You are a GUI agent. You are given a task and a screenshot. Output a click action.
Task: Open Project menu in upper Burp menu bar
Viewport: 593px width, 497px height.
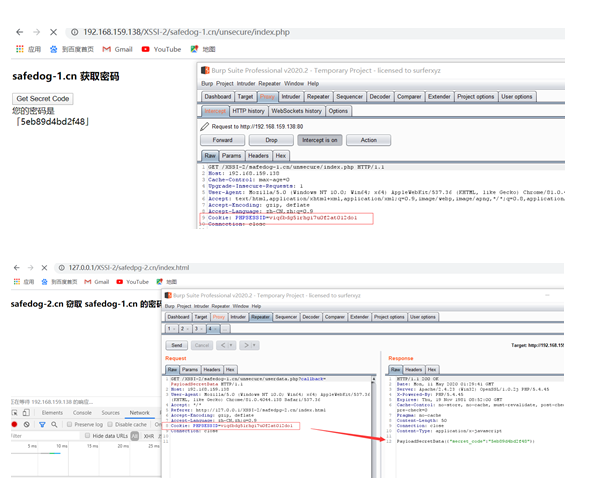coord(225,84)
